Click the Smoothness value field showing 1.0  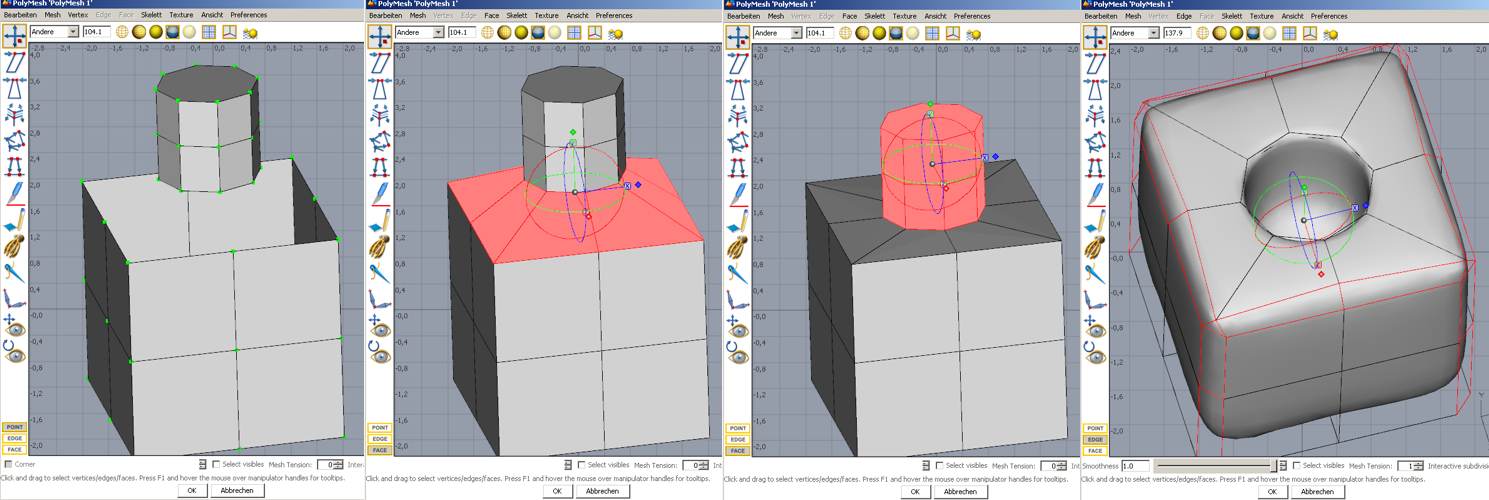(1135, 466)
